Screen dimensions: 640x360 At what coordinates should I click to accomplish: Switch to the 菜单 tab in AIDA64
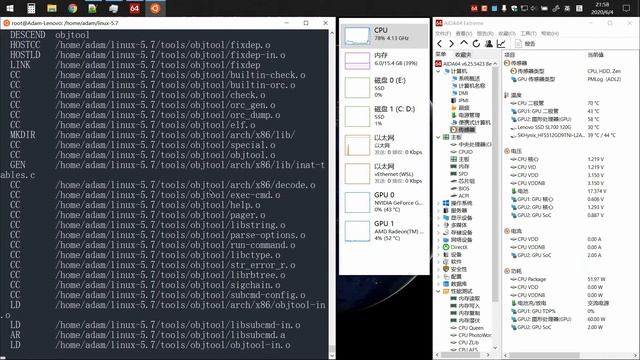(x=441, y=54)
